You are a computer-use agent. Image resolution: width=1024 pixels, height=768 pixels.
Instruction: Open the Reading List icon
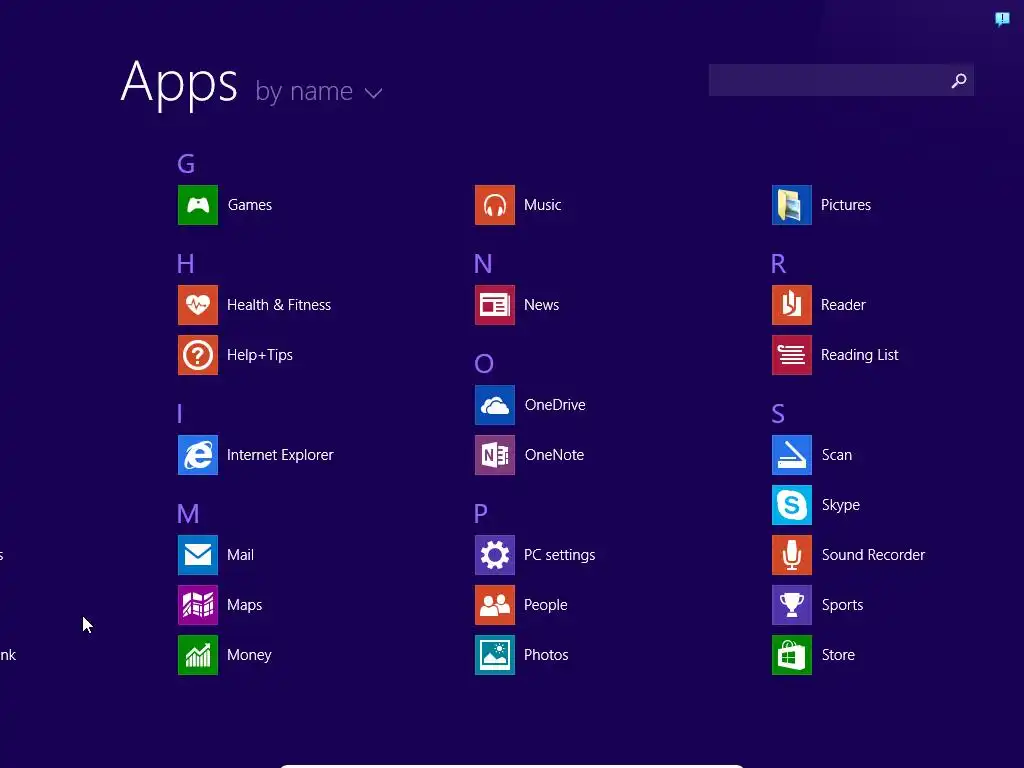(792, 355)
